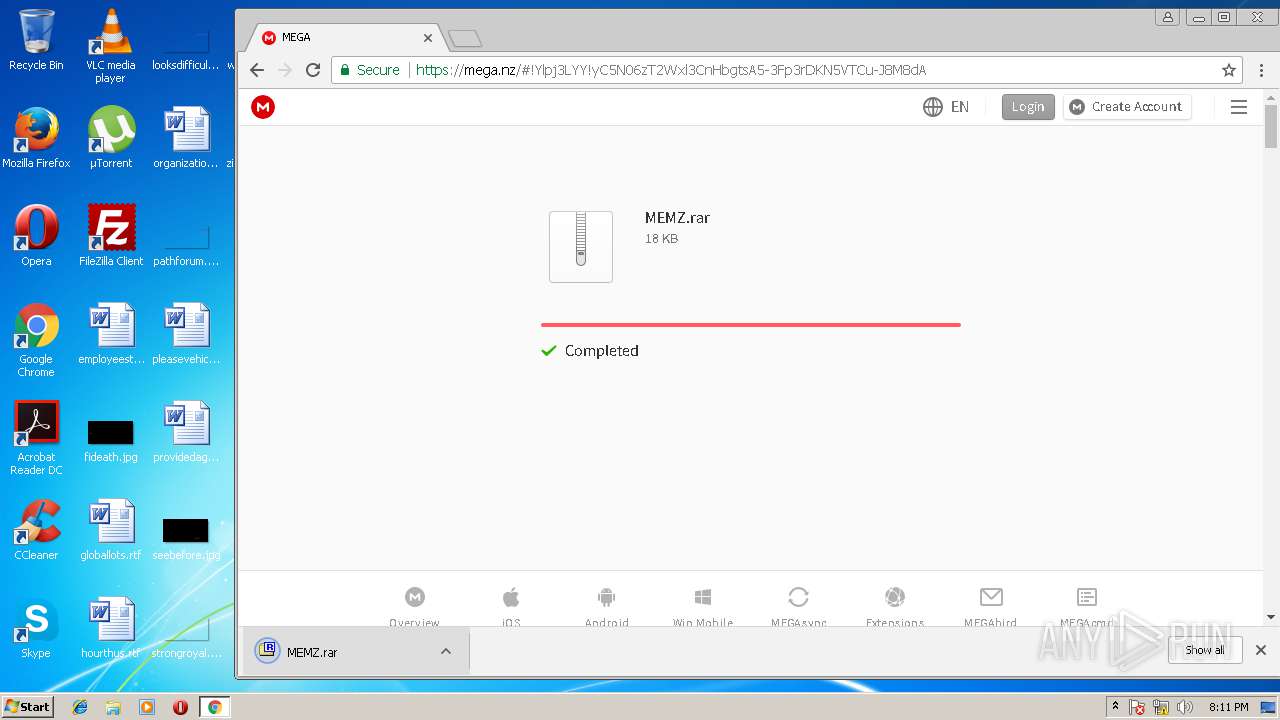Click Secure padlock site info
This screenshot has height=720, width=1280.
click(370, 70)
